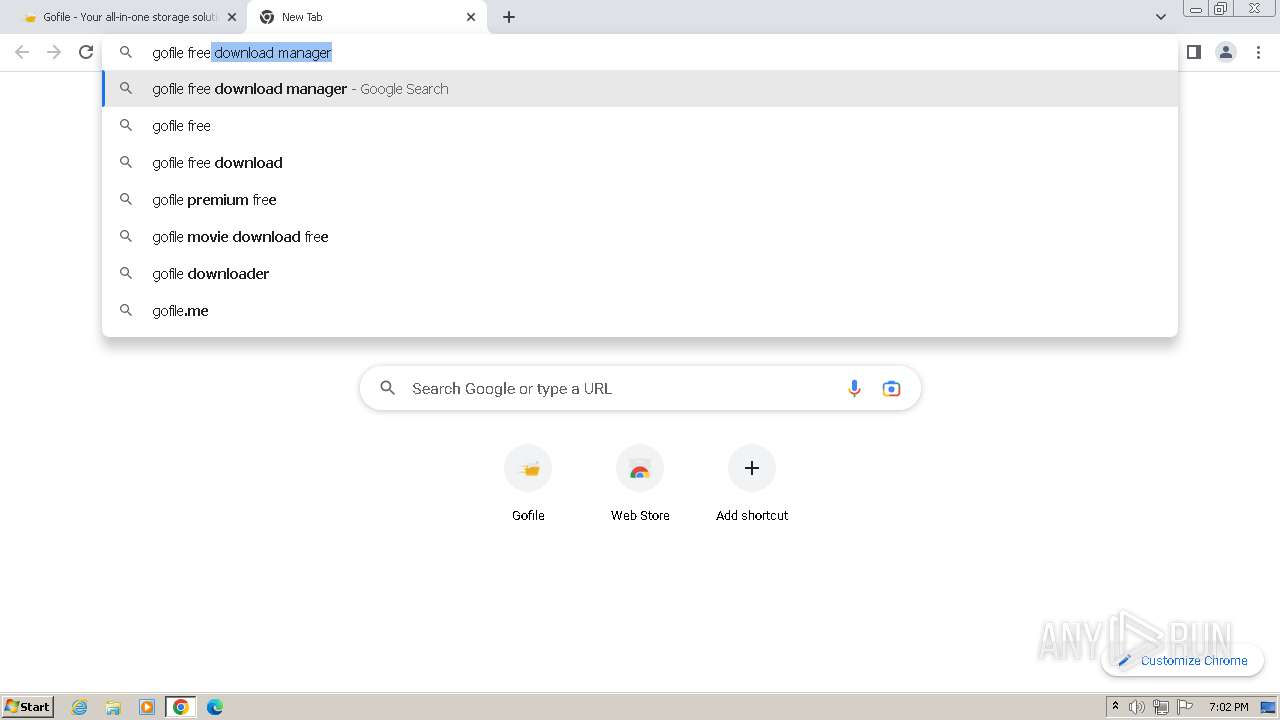Screen dimensions: 1280x720
Task: Open a new tab with plus button
Action: click(x=509, y=17)
